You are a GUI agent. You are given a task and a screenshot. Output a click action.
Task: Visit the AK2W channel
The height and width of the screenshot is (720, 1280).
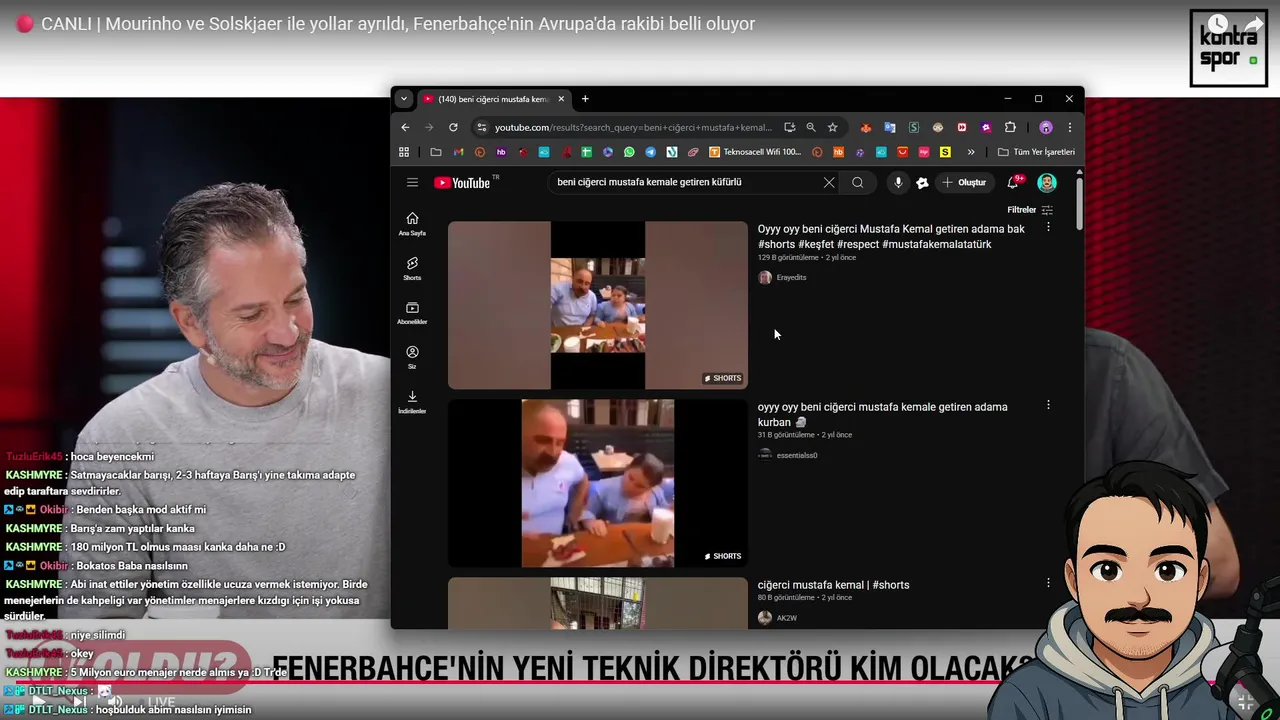[787, 618]
